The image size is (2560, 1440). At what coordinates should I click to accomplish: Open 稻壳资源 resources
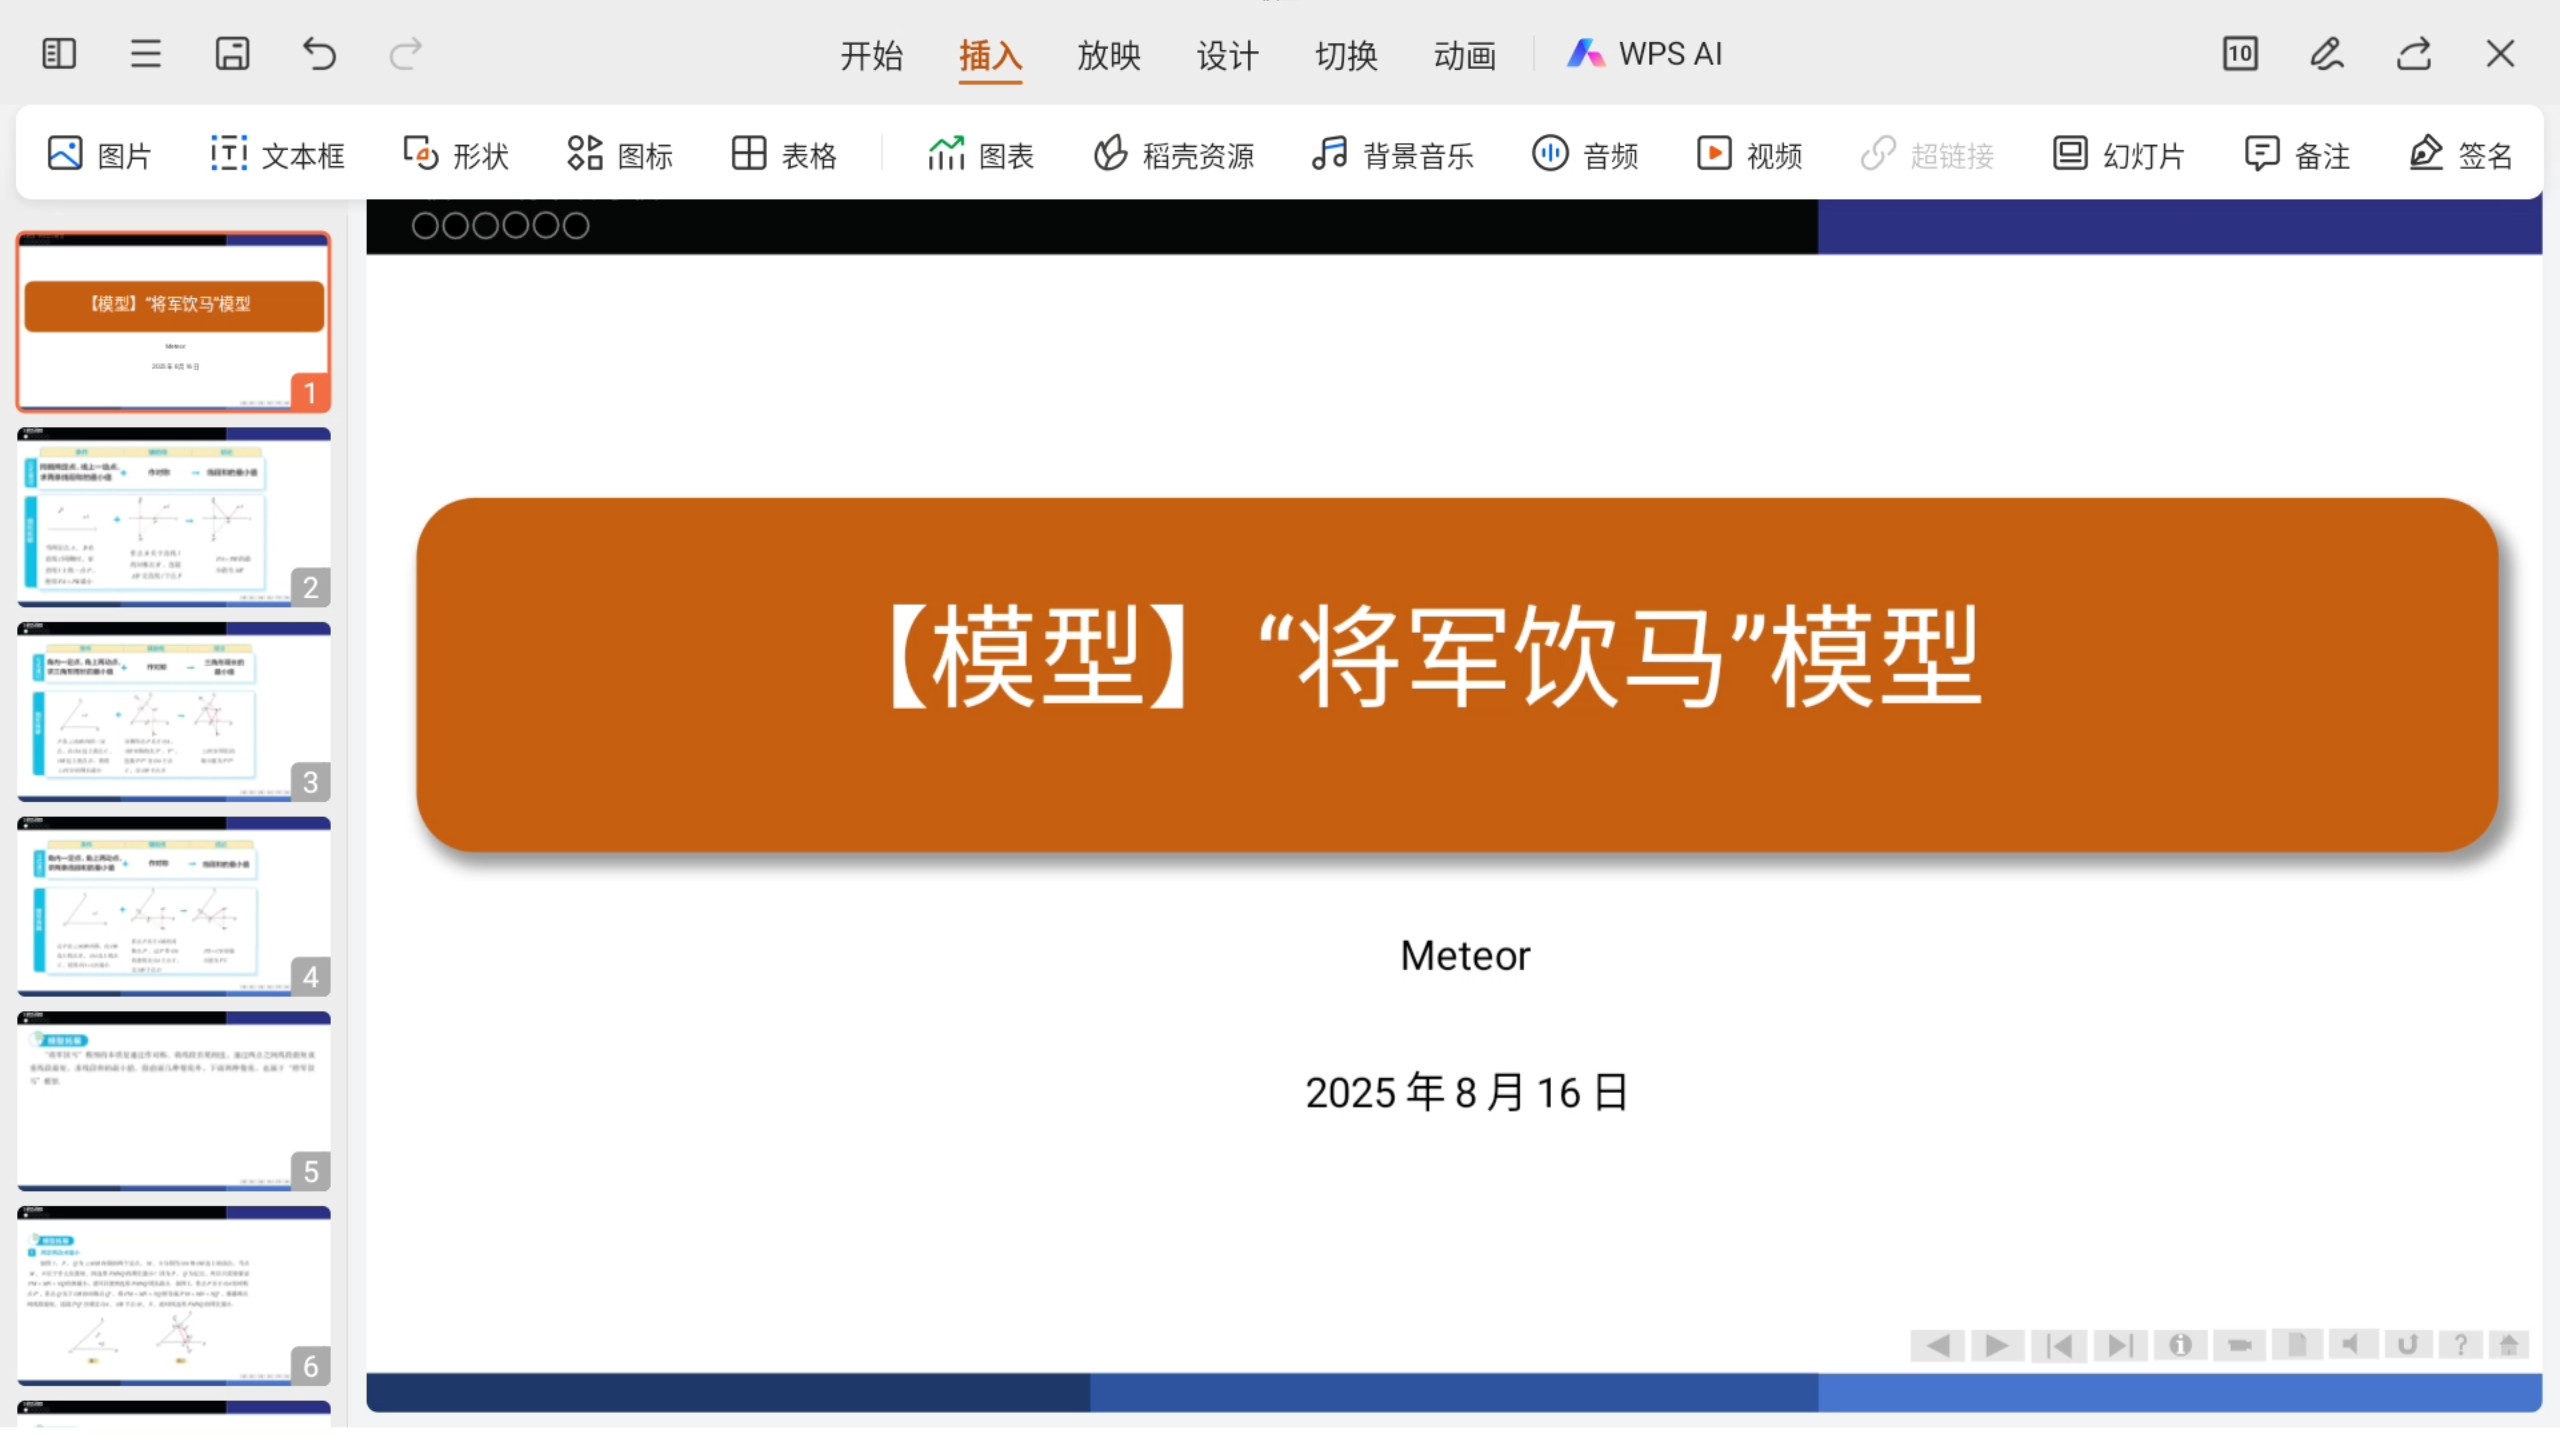pos(1173,155)
